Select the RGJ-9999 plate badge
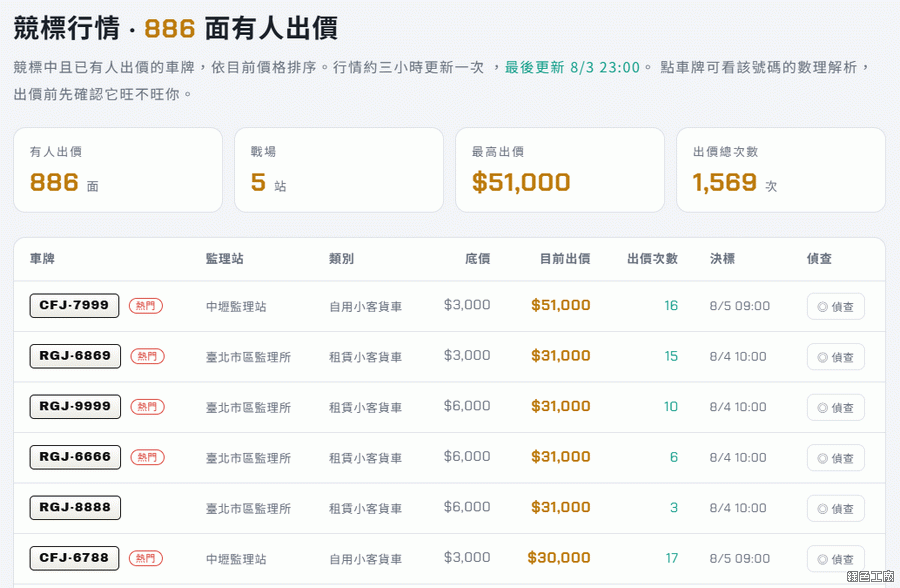Screen dimensions: 900x588 75,407
